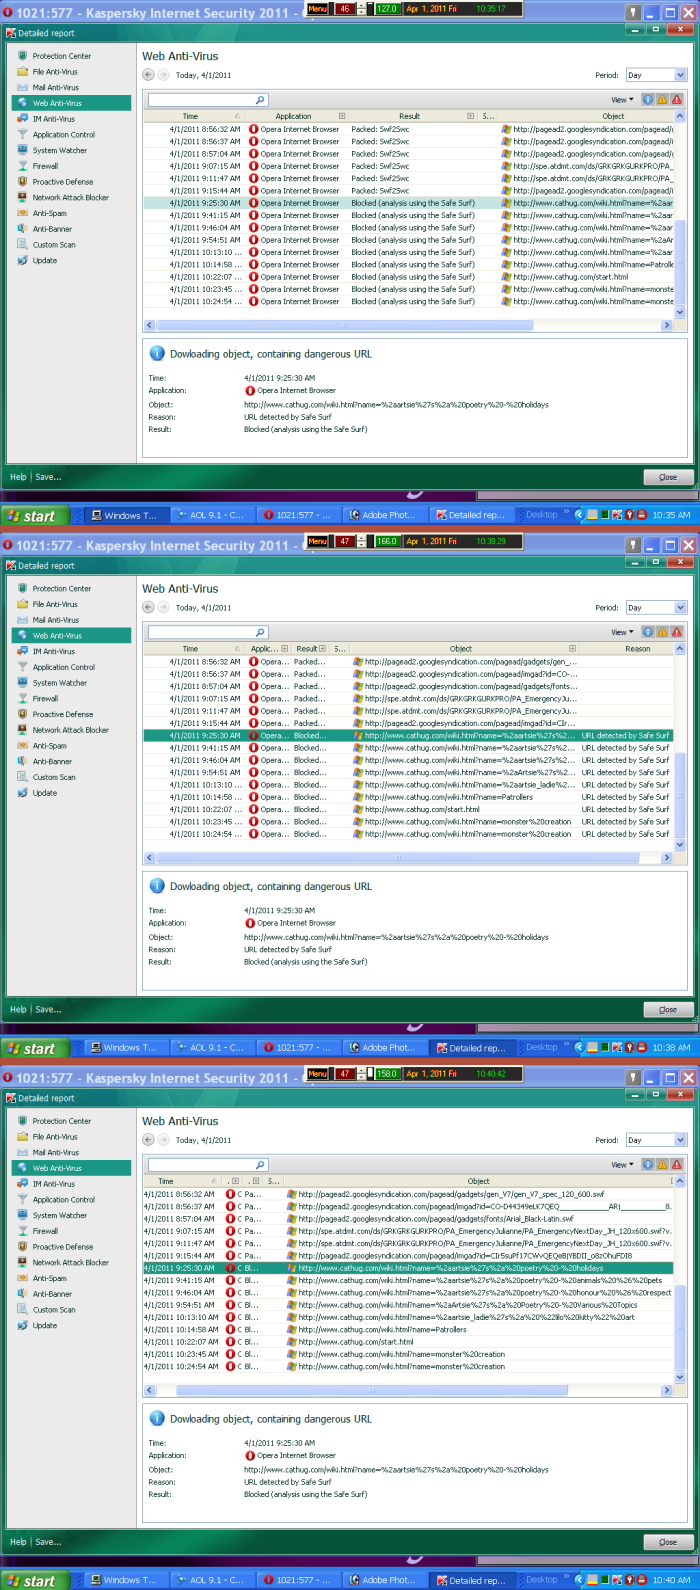Expand View menu in the 10:38 AM capture
The height and width of the screenshot is (1590, 700).
click(622, 632)
